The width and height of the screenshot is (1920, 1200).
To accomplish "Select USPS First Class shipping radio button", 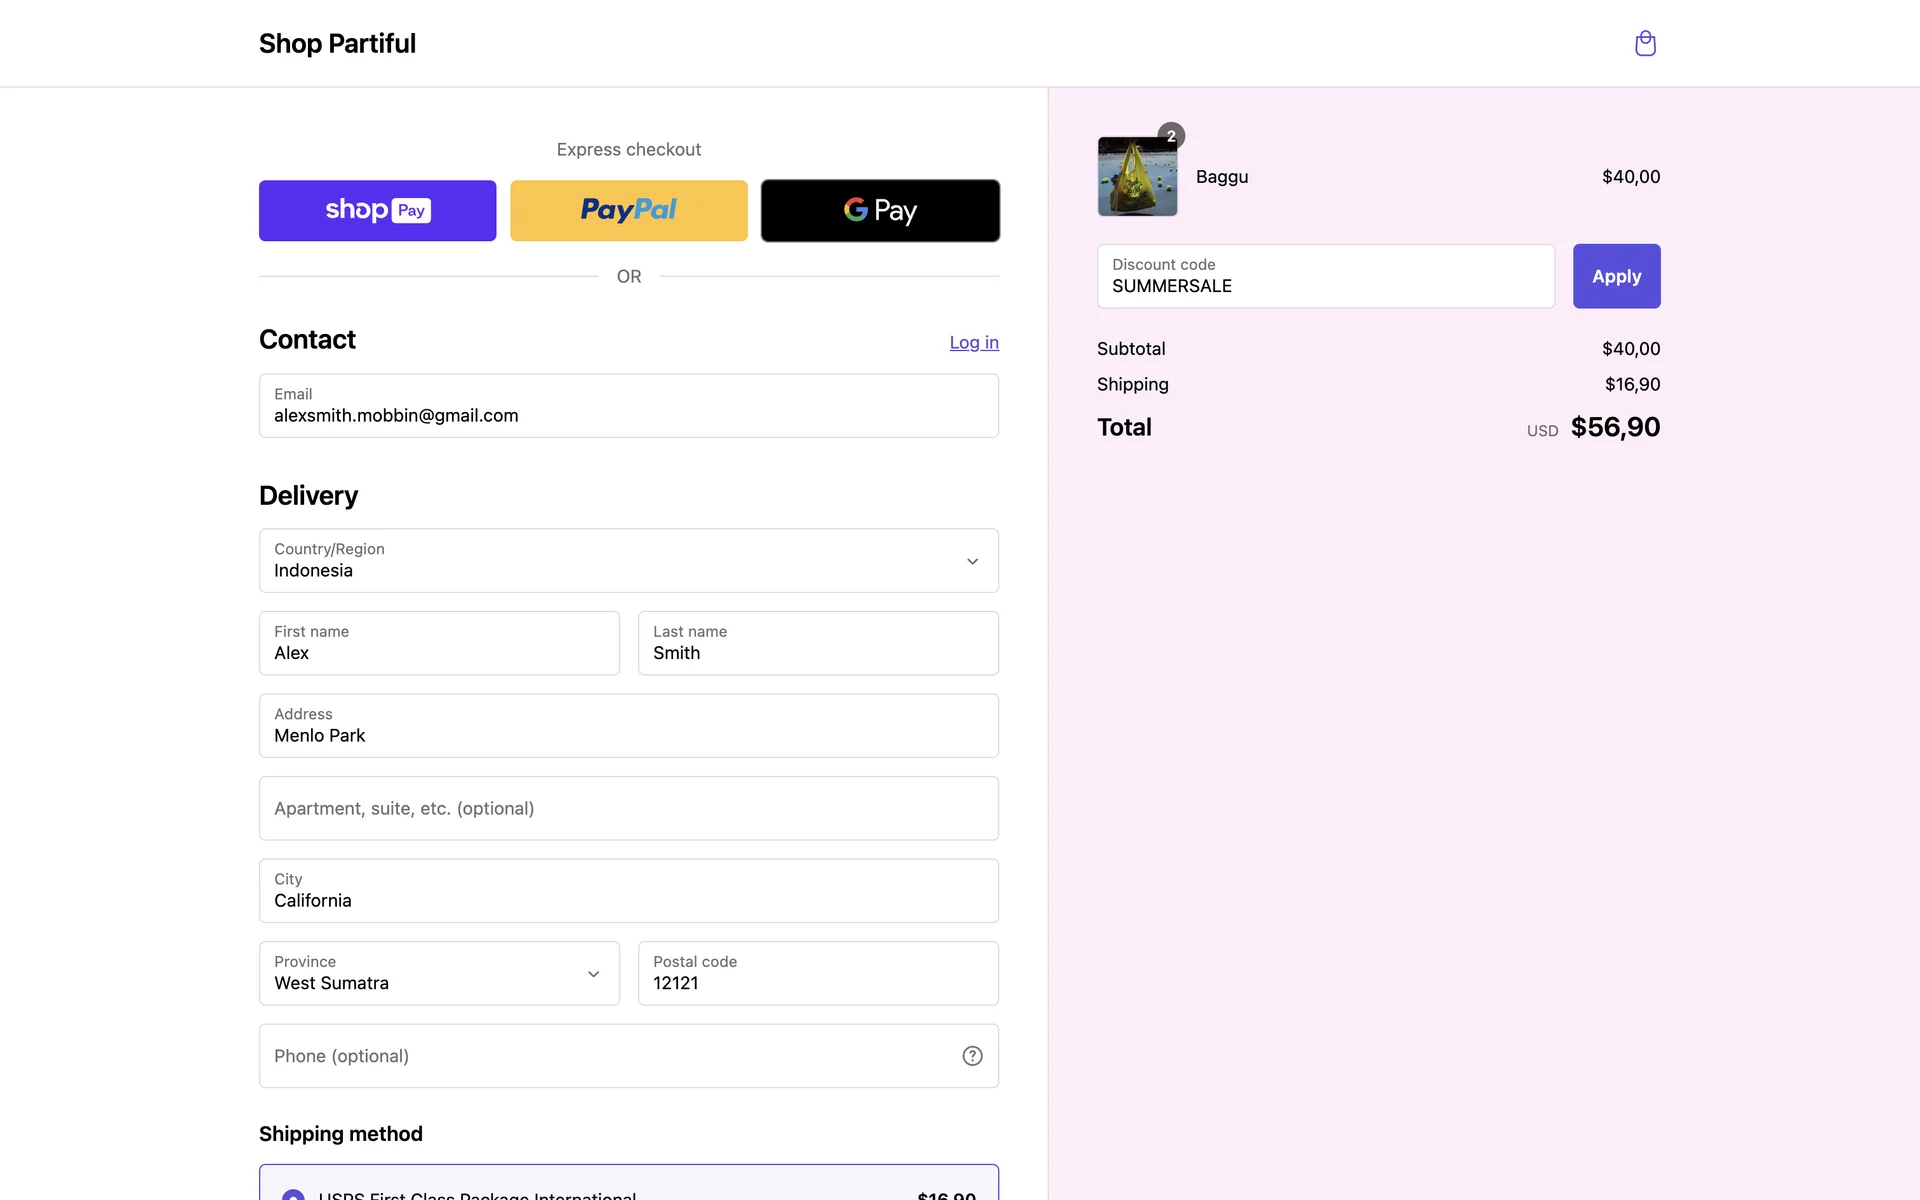I will pyautogui.click(x=293, y=1194).
